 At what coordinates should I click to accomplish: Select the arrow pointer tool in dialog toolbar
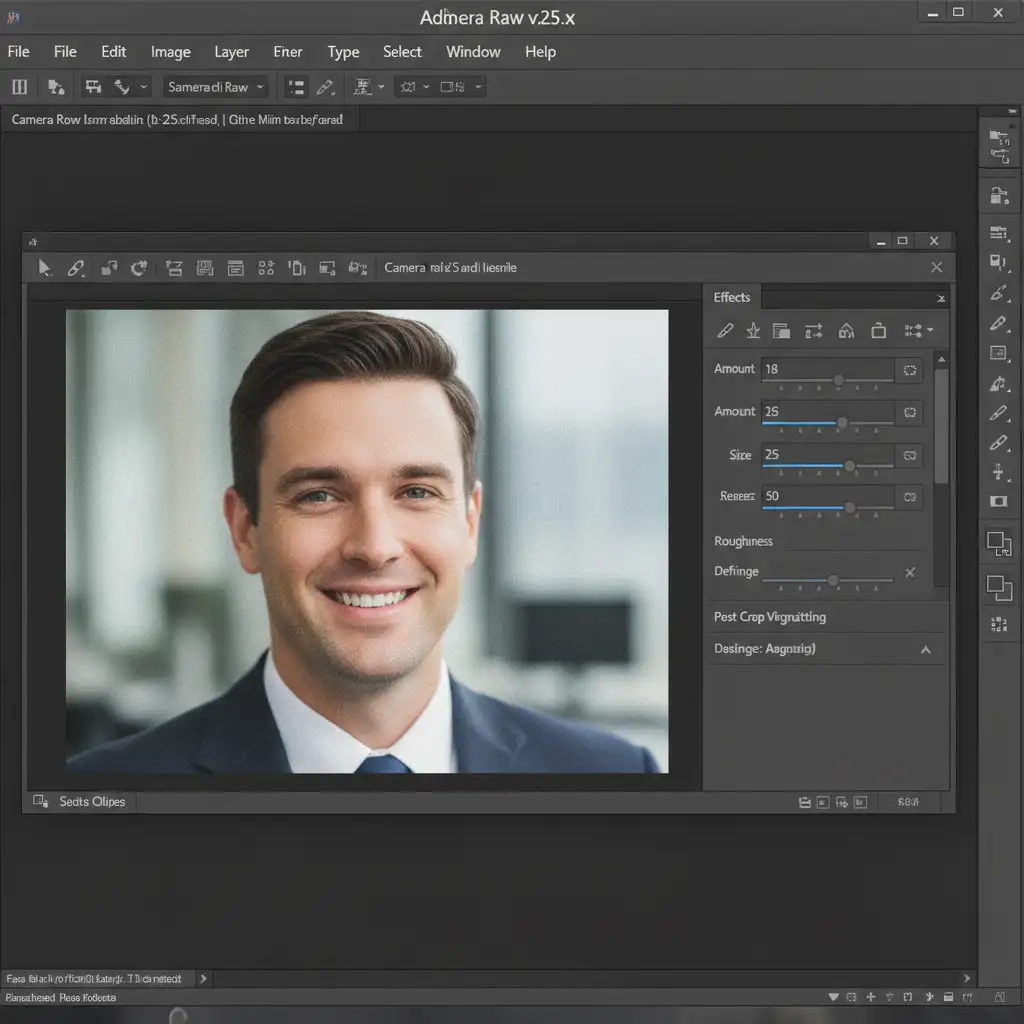(x=45, y=268)
